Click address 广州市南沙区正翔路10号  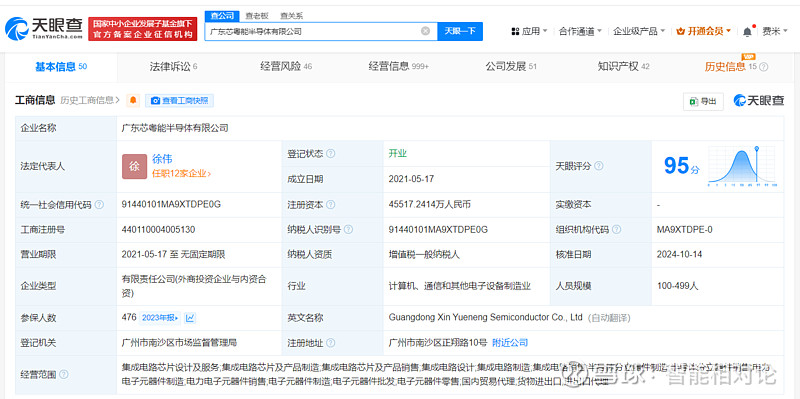coord(438,343)
